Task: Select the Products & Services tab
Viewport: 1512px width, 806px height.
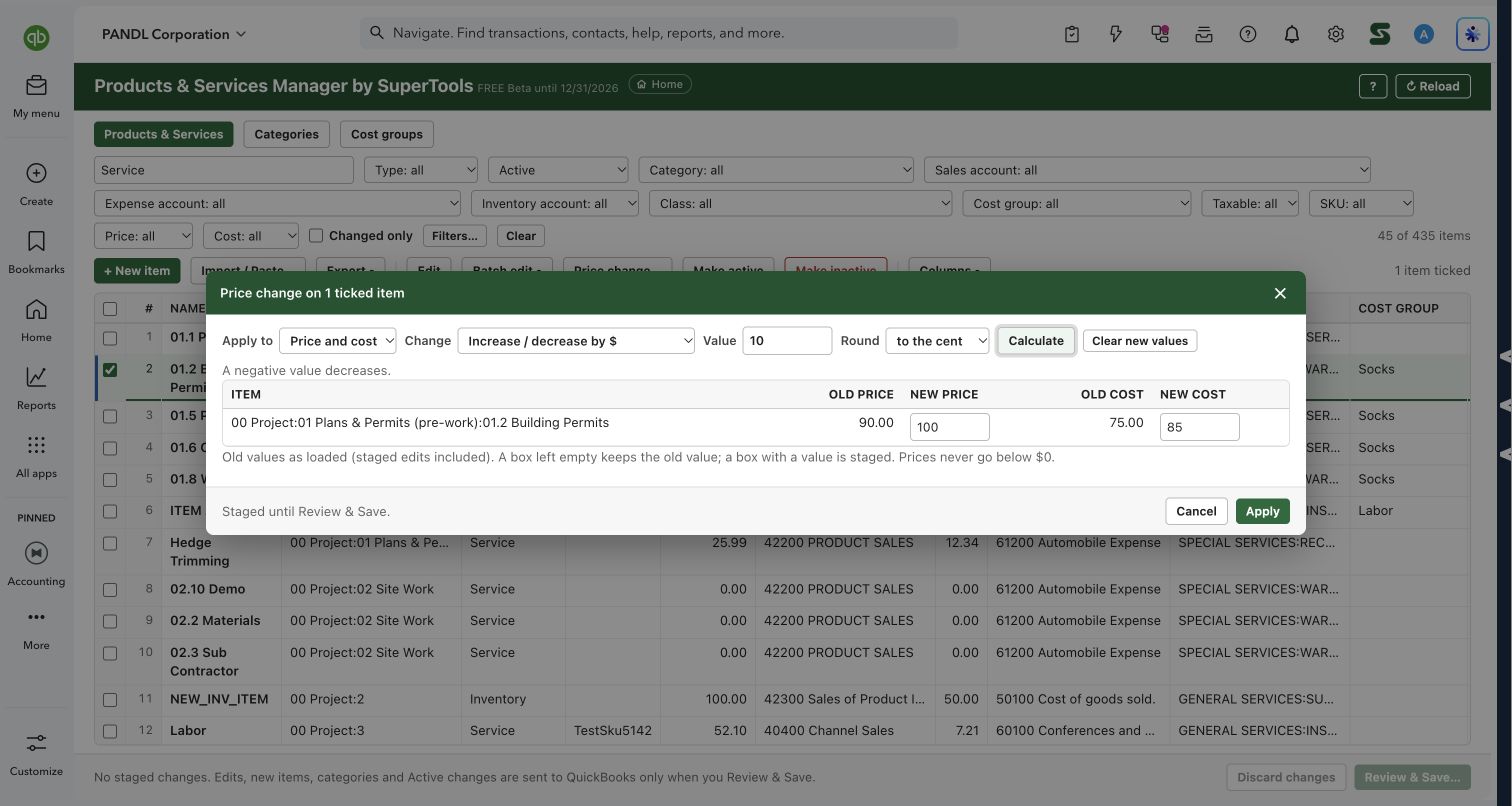Action: (164, 134)
